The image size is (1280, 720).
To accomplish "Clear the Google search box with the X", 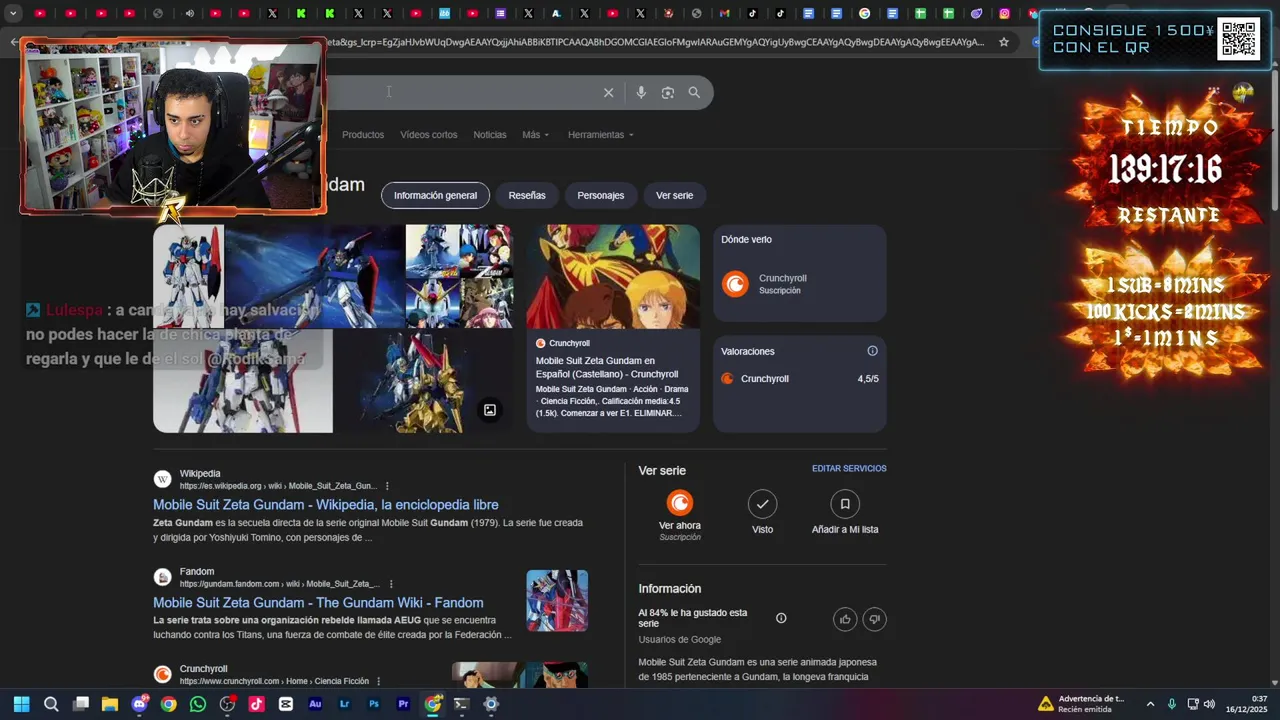I will pos(608,93).
